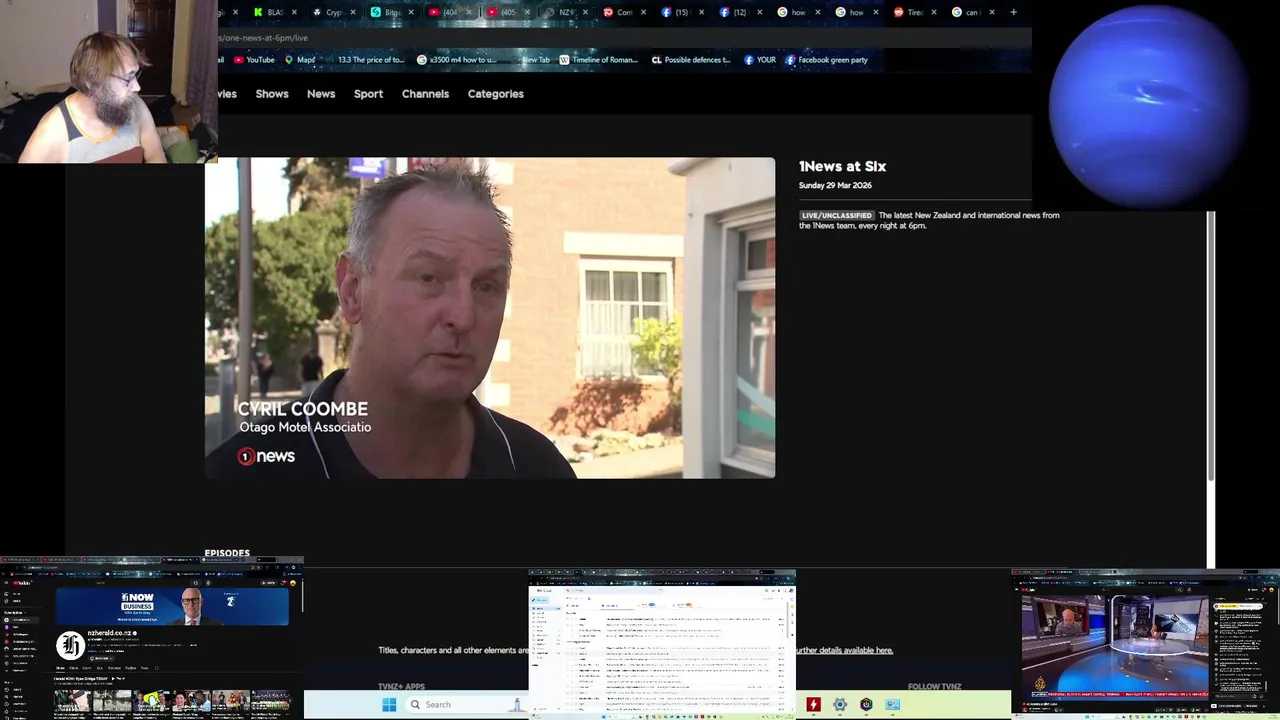
Task: Open the Sport menu item
Action: [368, 94]
